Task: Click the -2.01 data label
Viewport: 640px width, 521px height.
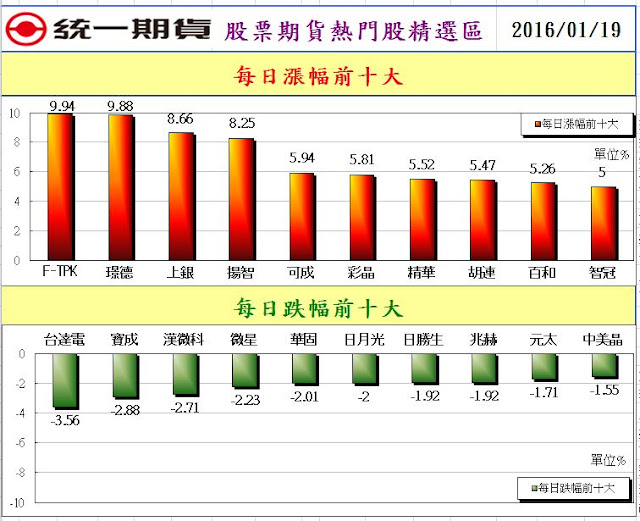Action: (304, 396)
